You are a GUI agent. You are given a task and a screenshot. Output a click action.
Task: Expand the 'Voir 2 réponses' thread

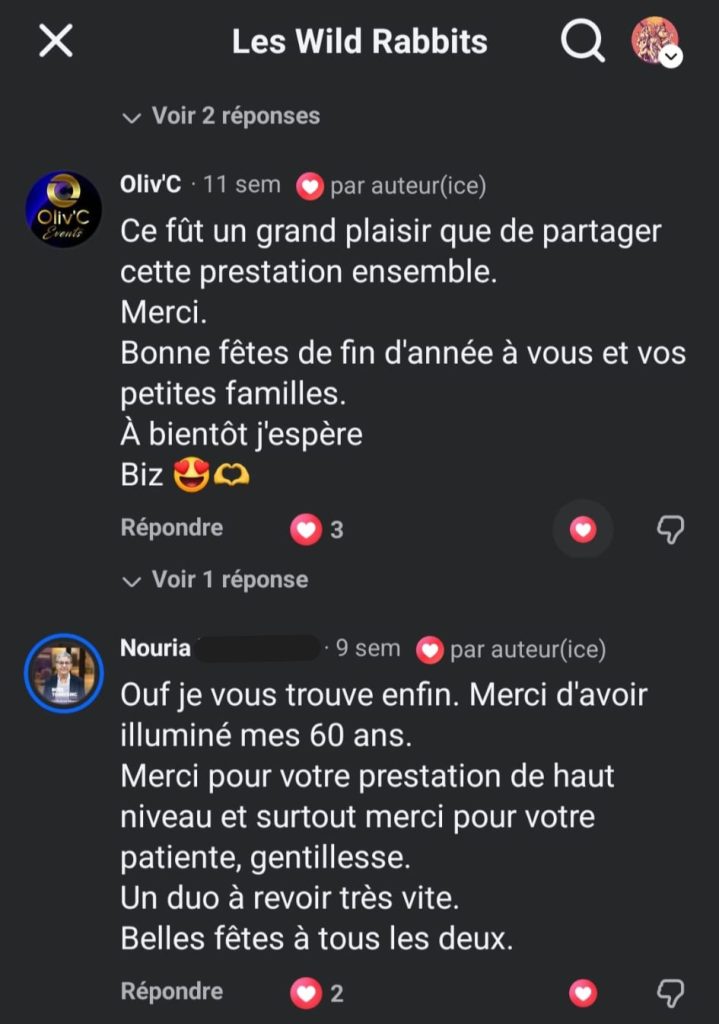pos(221,116)
